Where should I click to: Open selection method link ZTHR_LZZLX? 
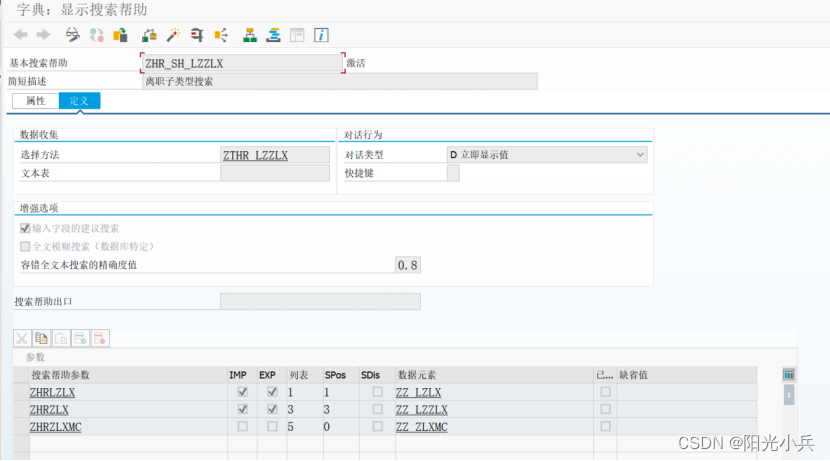[255, 155]
